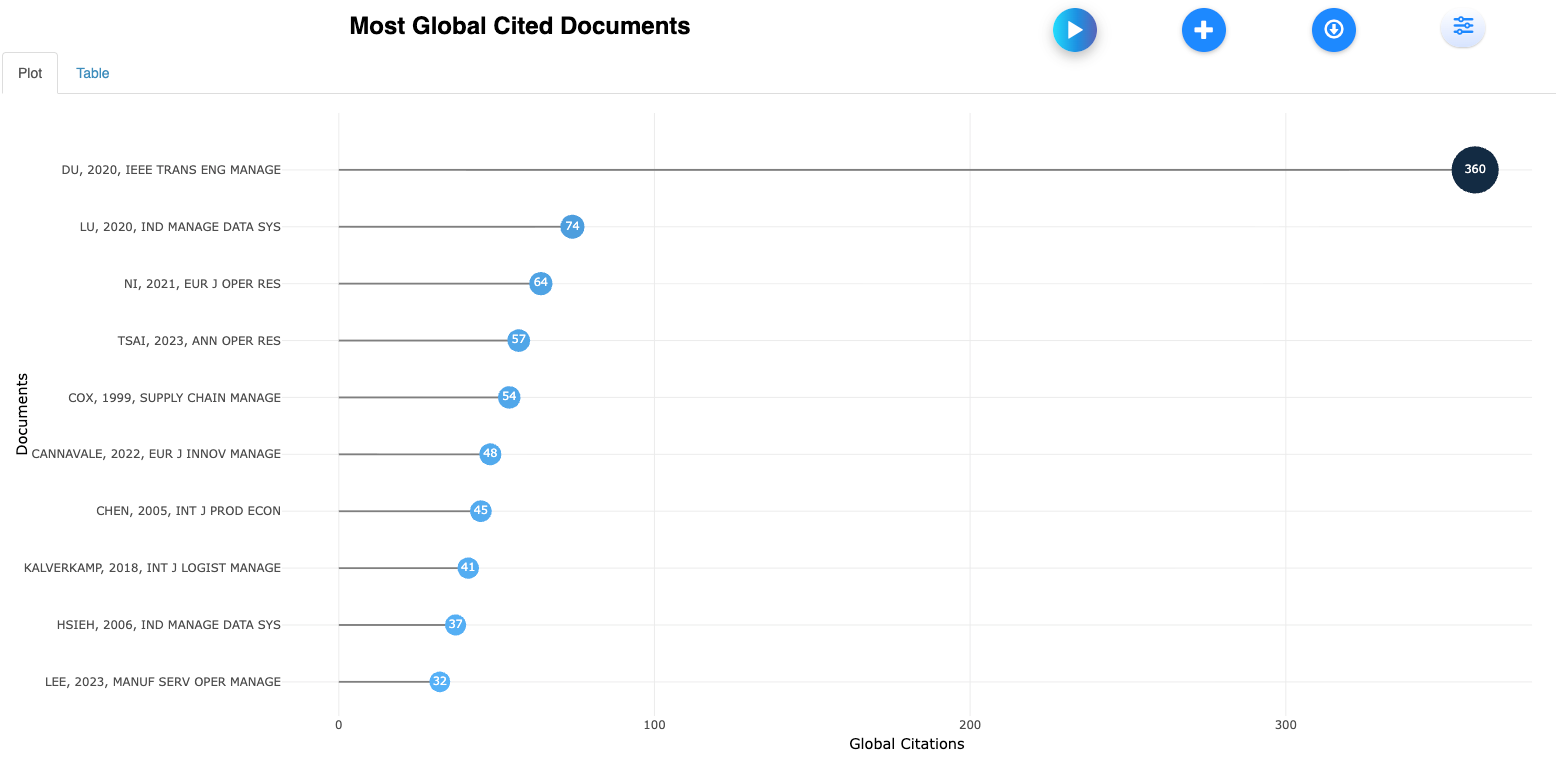Select the 64 citations bubble for NI 2021

541,283
